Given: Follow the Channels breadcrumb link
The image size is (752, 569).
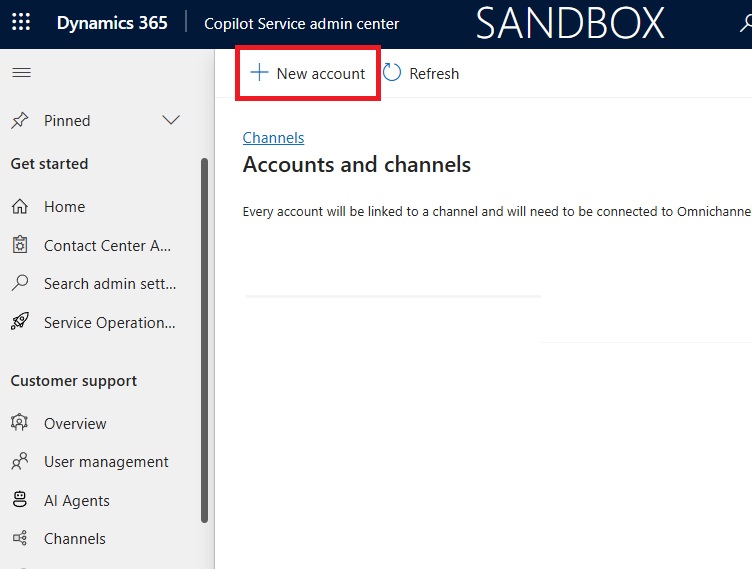Looking at the screenshot, I should pyautogui.click(x=273, y=138).
